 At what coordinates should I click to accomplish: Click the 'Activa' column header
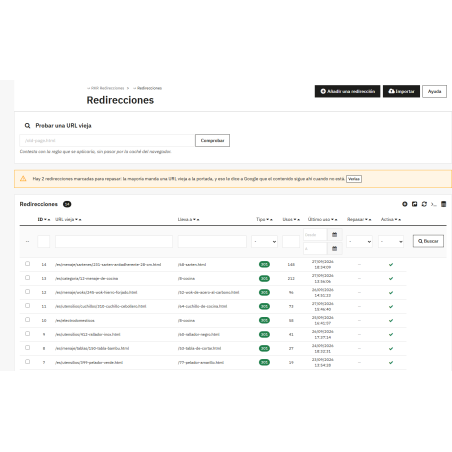387,219
